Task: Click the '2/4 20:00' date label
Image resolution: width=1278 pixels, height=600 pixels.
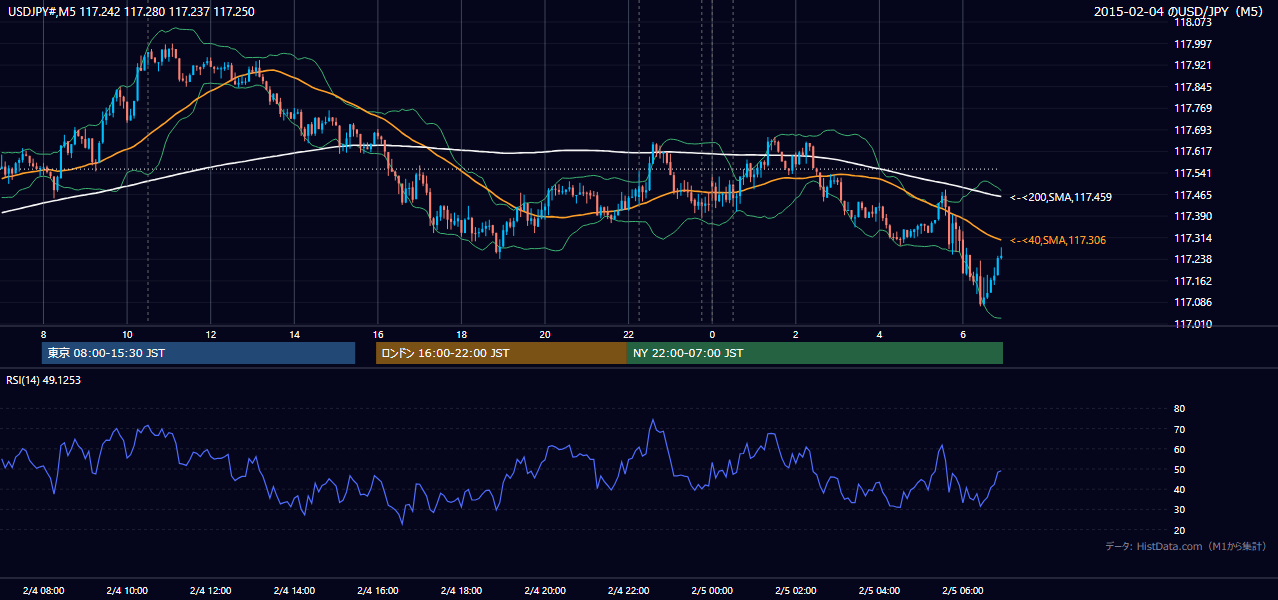Action: 545,591
